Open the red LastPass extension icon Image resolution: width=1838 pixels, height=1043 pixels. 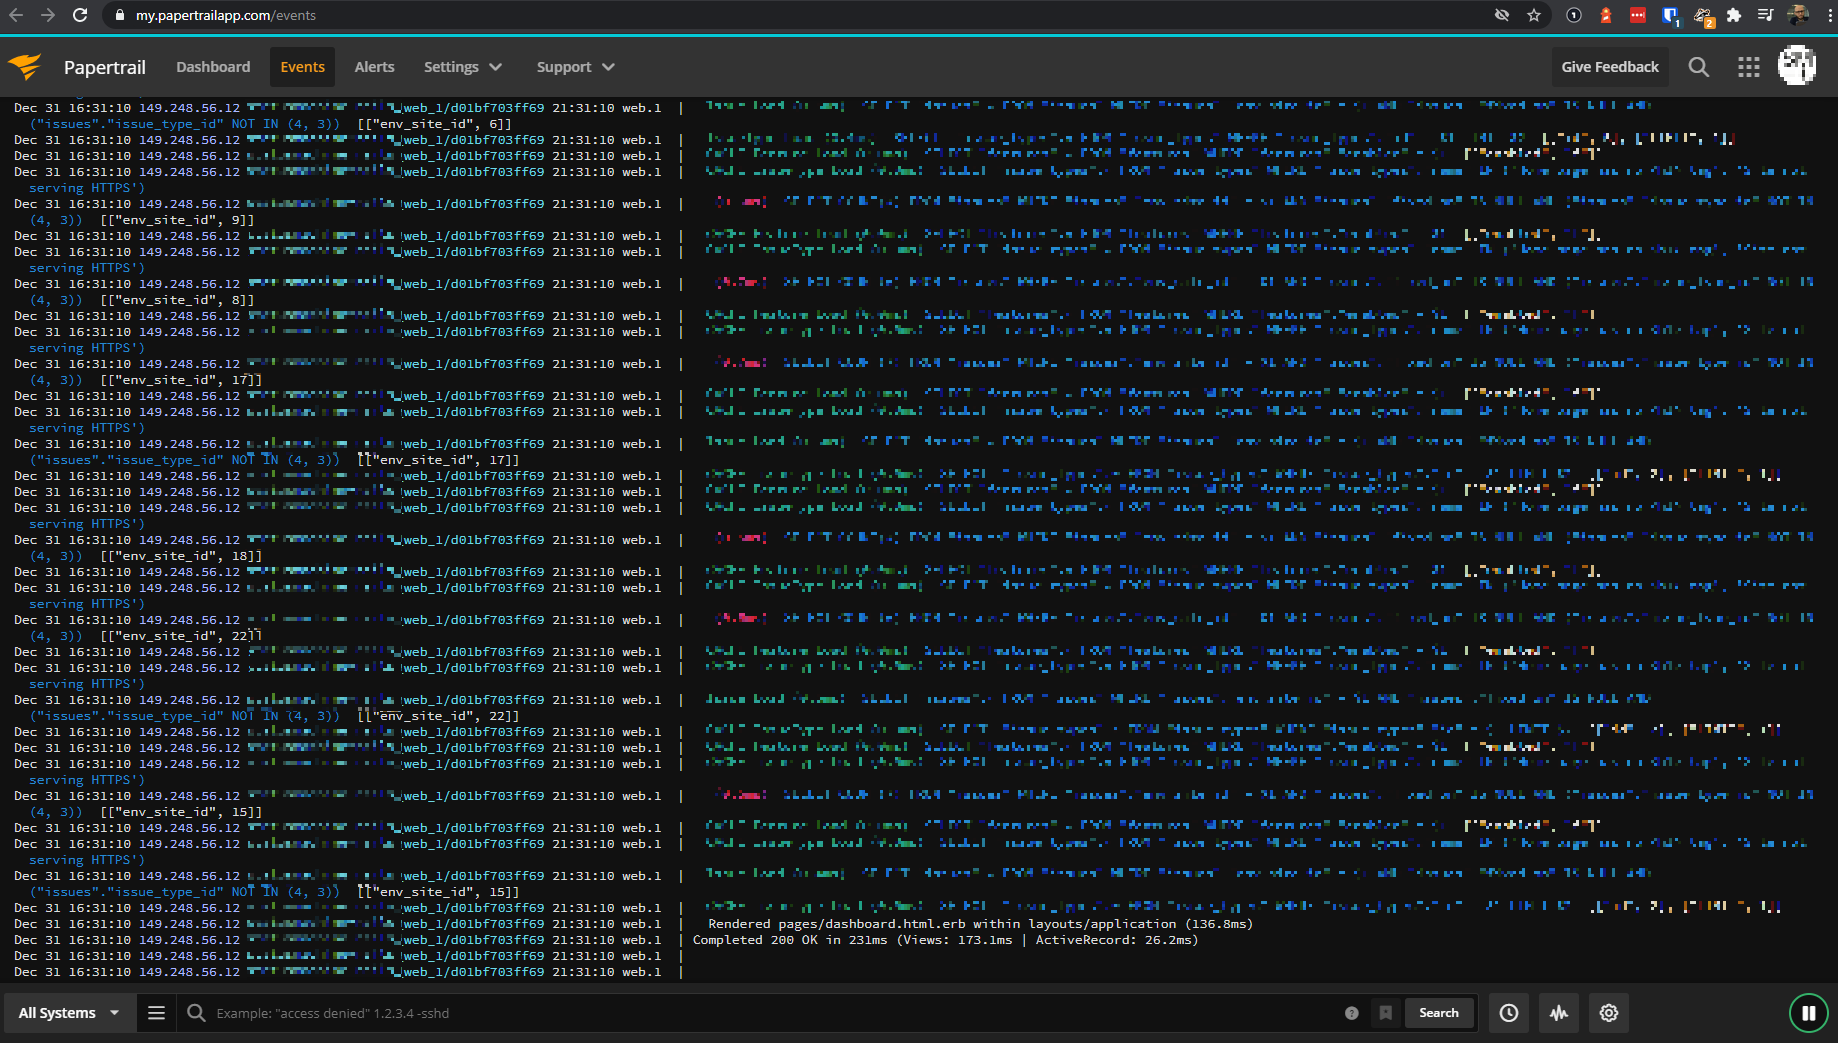(1638, 15)
